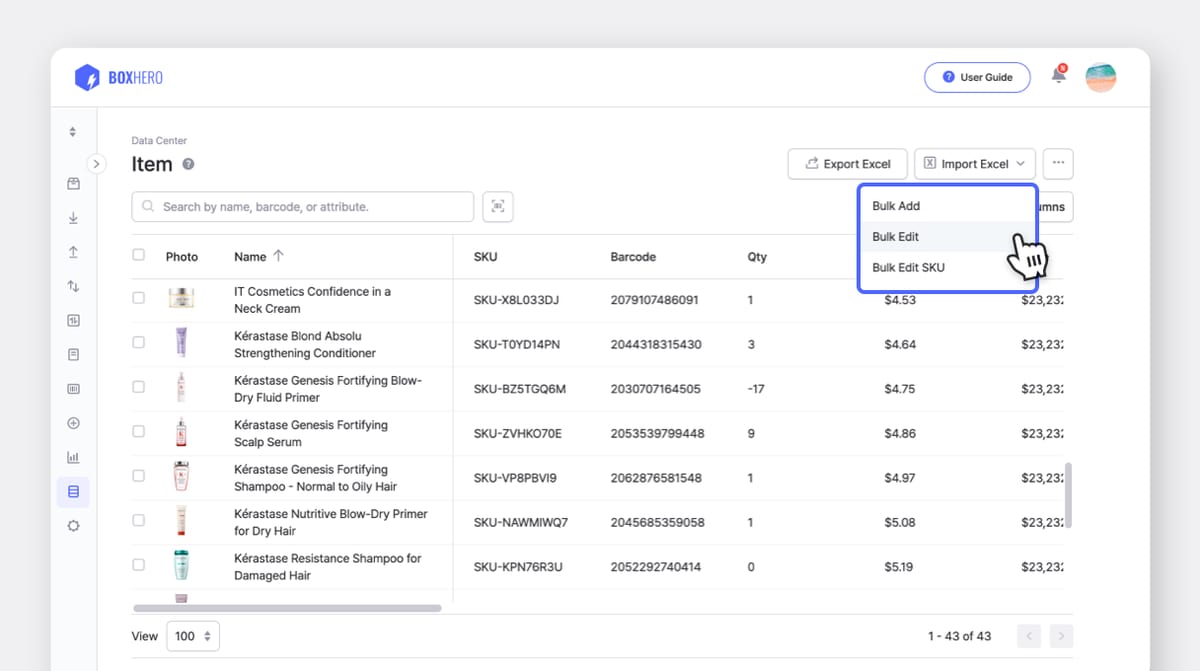Click the three-dot More actions icon
This screenshot has height=671, width=1200.
(x=1057, y=163)
